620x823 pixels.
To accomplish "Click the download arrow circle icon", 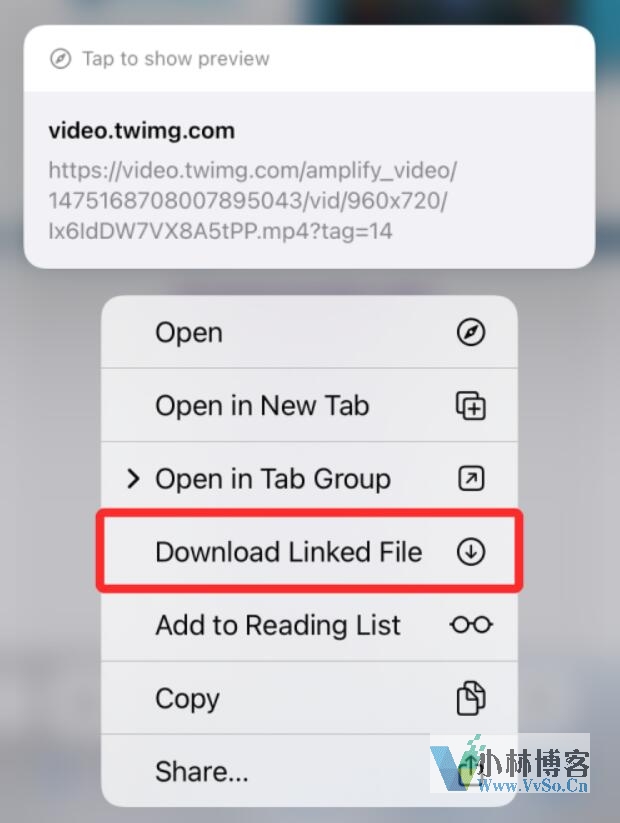I will 470,552.
